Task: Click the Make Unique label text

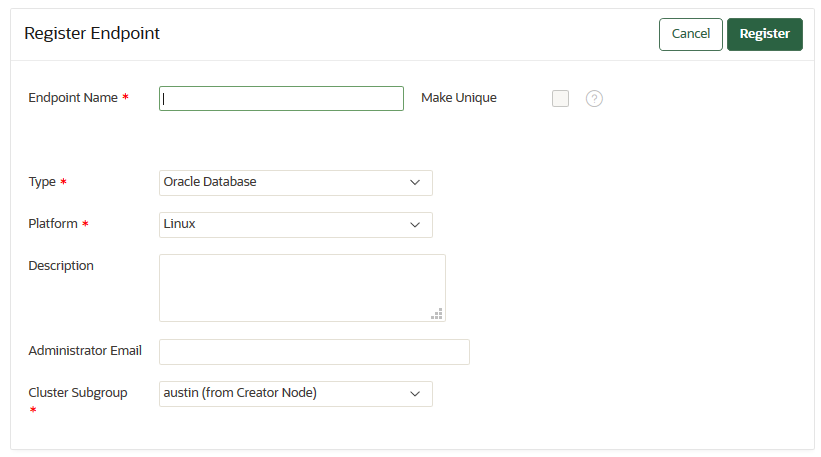Action: click(x=459, y=98)
